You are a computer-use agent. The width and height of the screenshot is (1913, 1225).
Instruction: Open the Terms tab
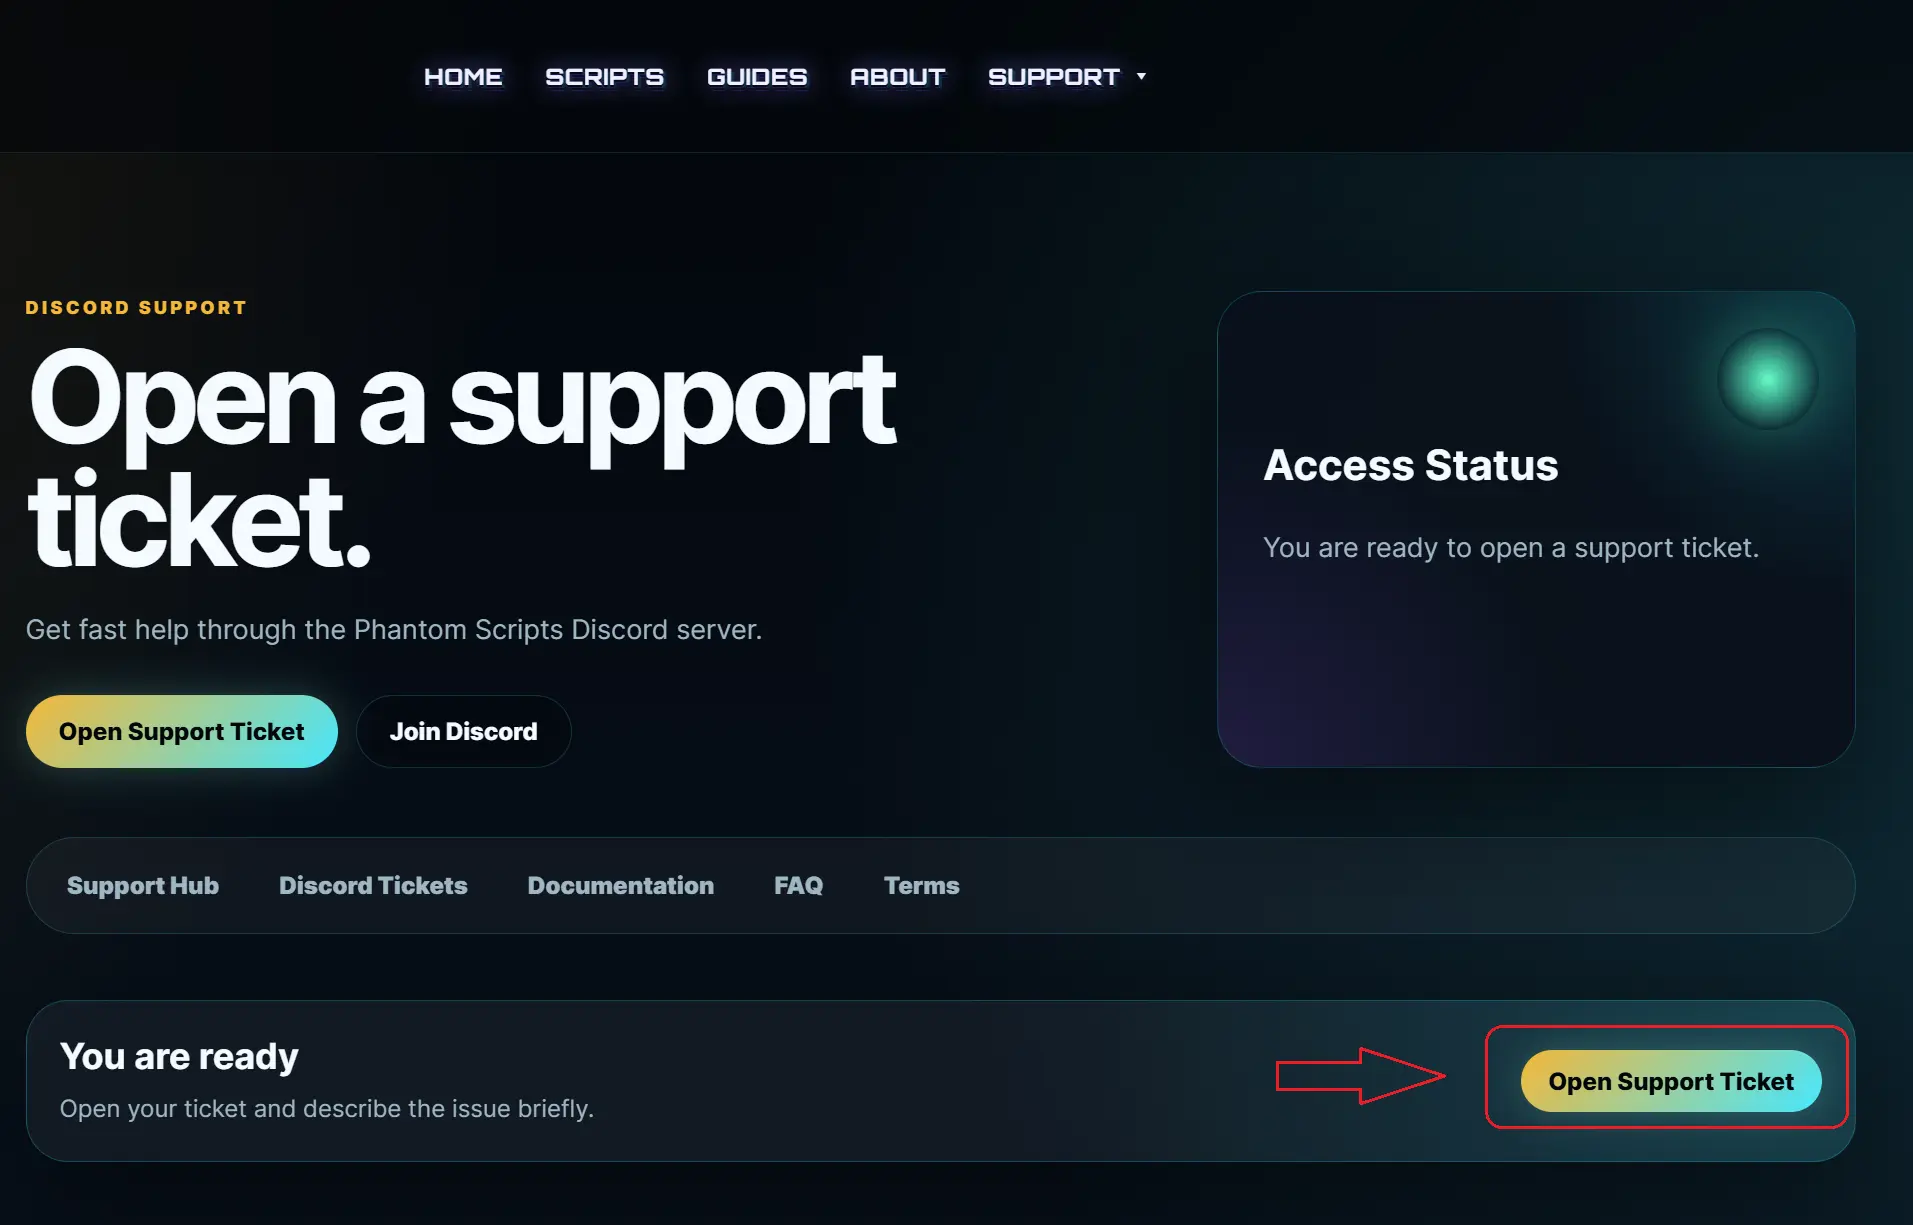pos(922,886)
